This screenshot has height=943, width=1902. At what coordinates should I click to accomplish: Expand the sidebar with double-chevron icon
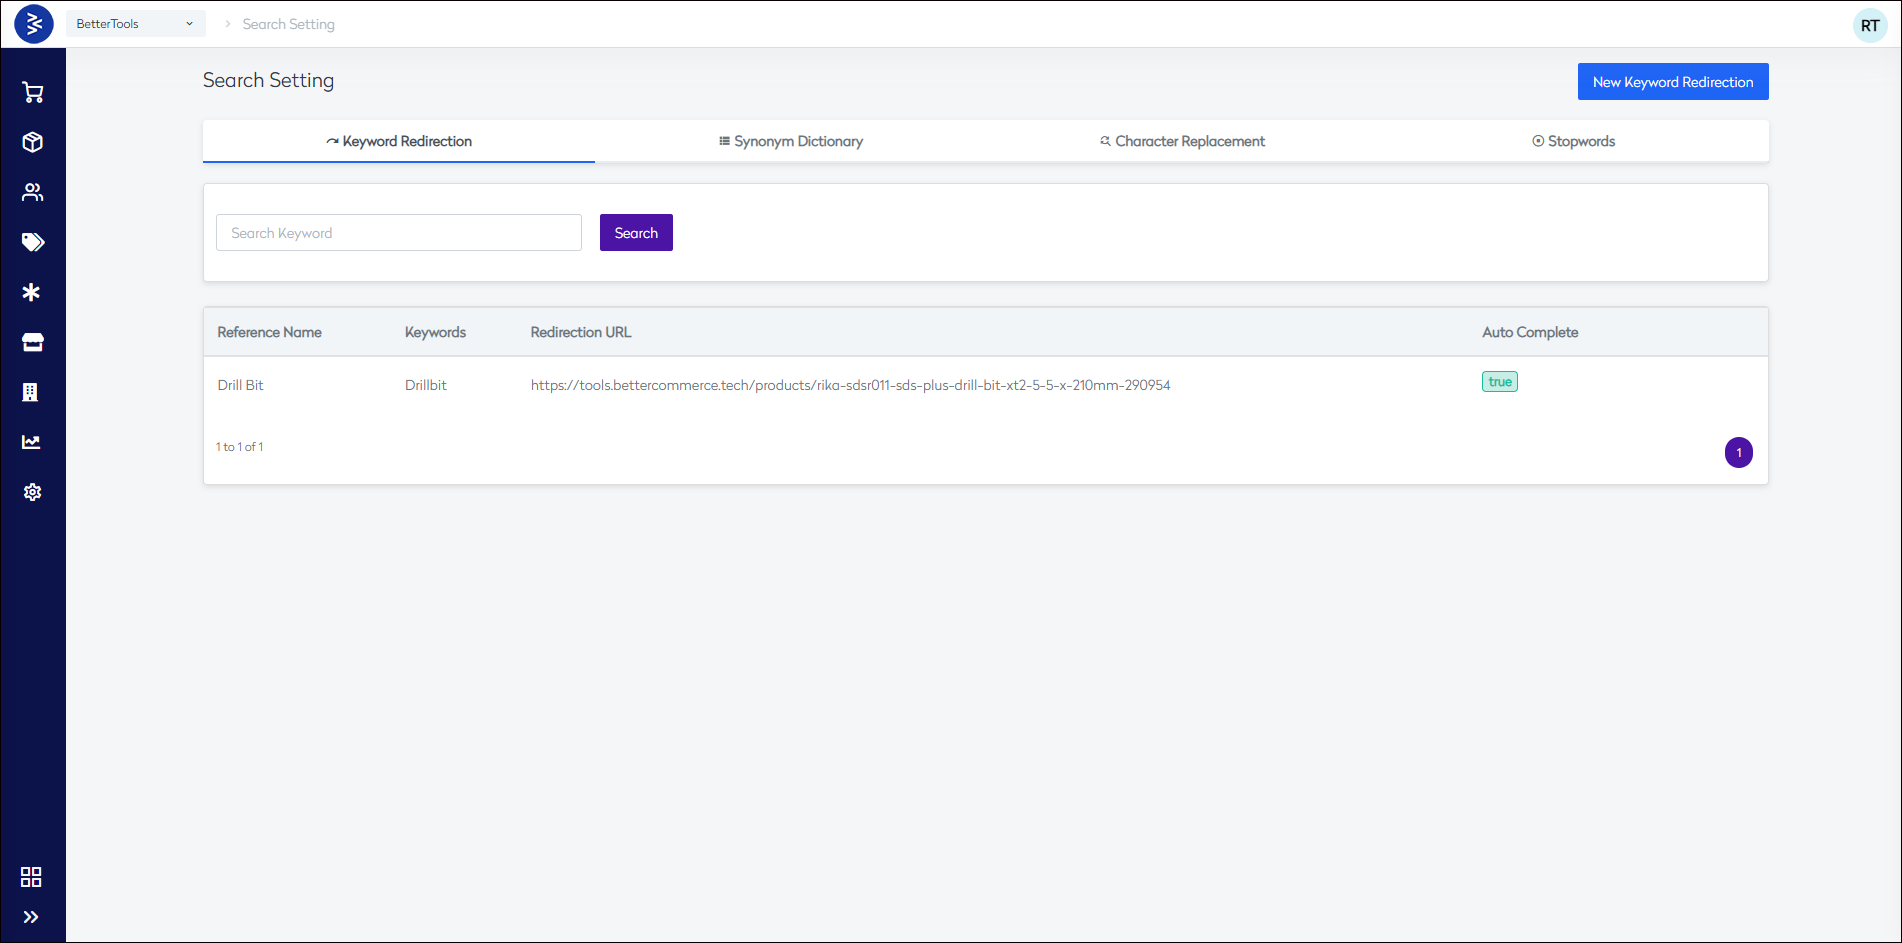(31, 917)
